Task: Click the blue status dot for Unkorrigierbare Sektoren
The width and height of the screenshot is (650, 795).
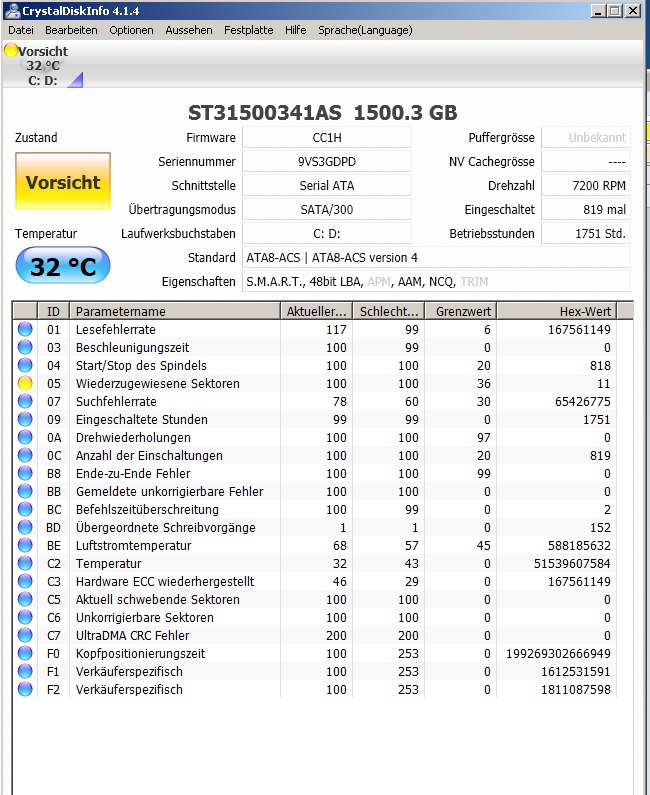Action: pyautogui.click(x=25, y=617)
